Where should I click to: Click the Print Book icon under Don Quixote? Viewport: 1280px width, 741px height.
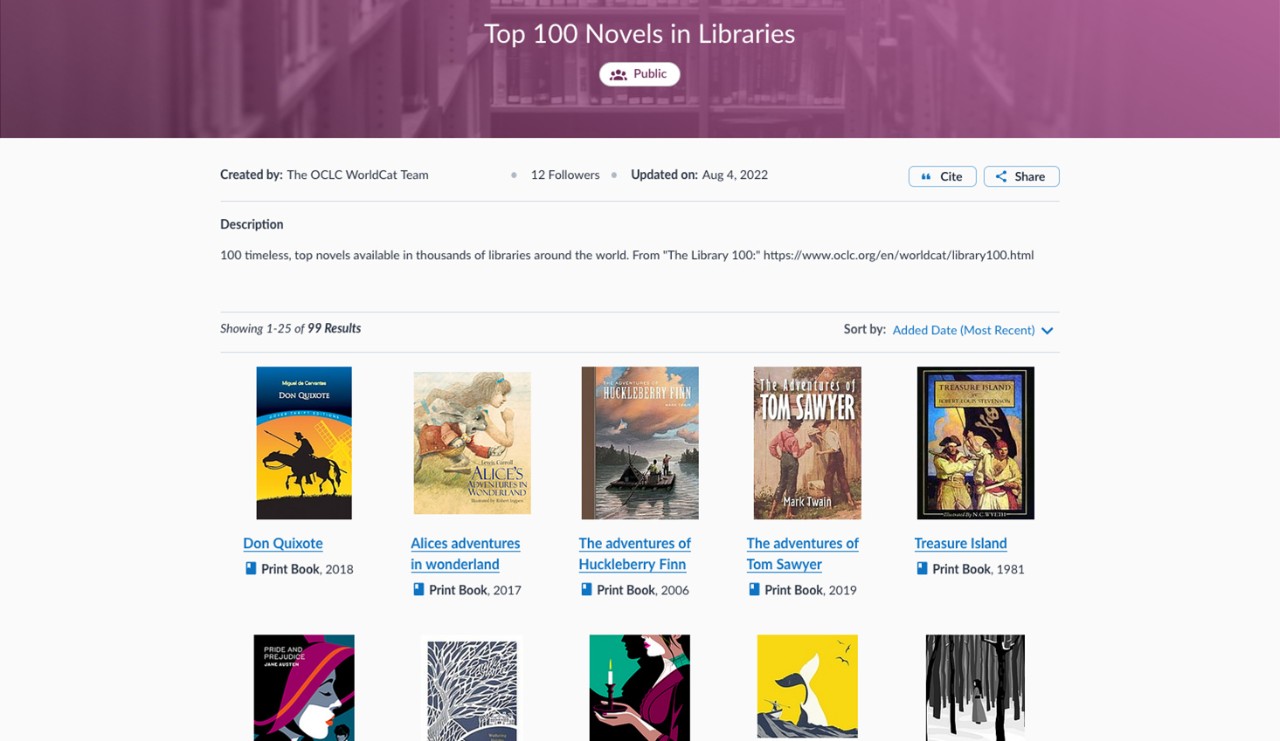pyautogui.click(x=249, y=568)
